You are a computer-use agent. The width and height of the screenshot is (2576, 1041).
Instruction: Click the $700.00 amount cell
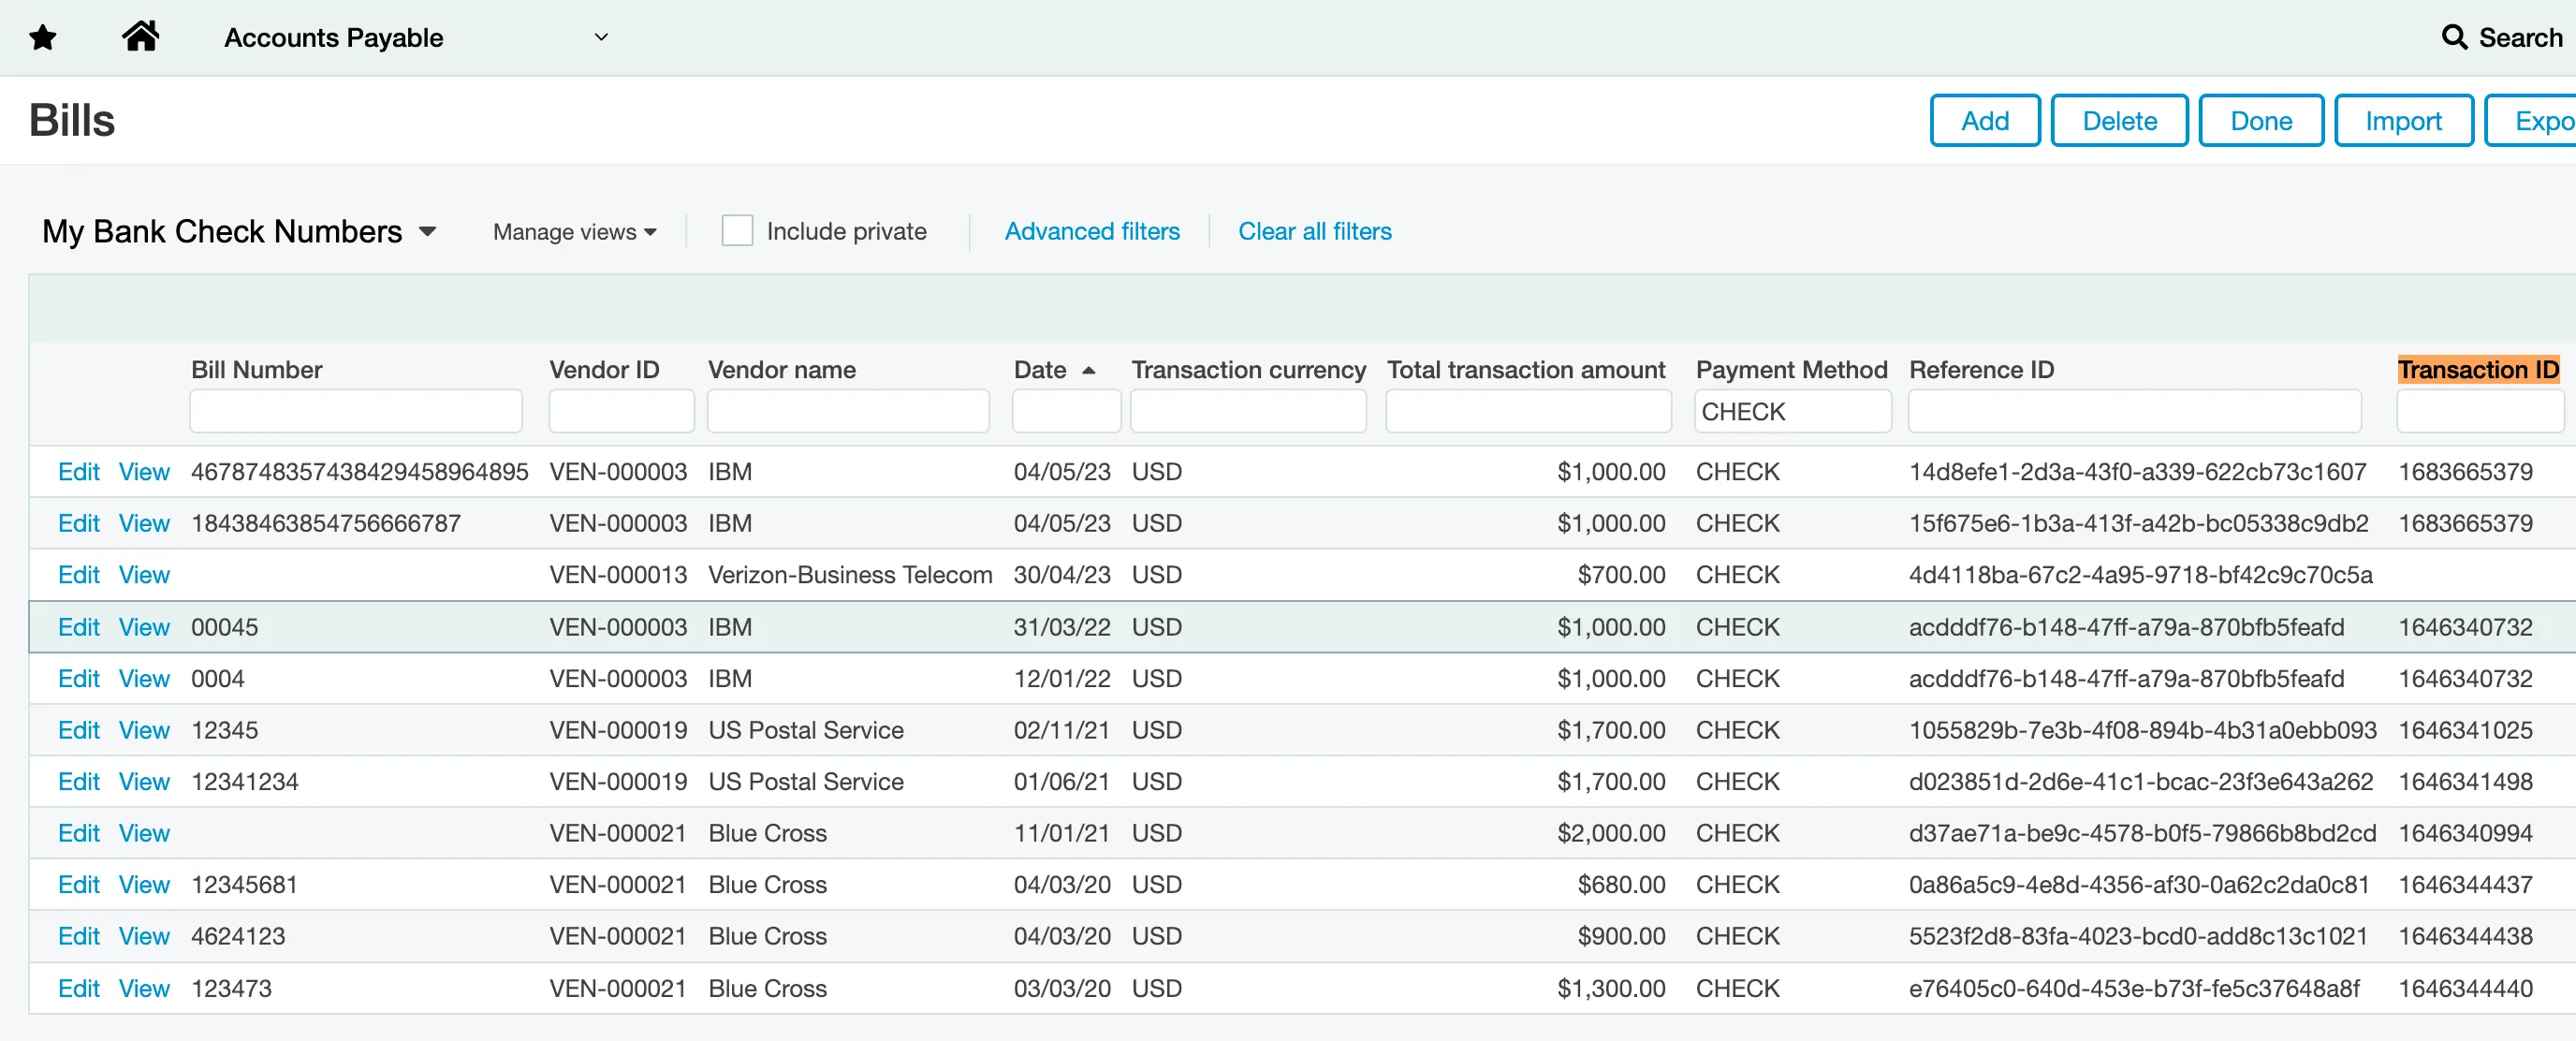pyautogui.click(x=1621, y=575)
